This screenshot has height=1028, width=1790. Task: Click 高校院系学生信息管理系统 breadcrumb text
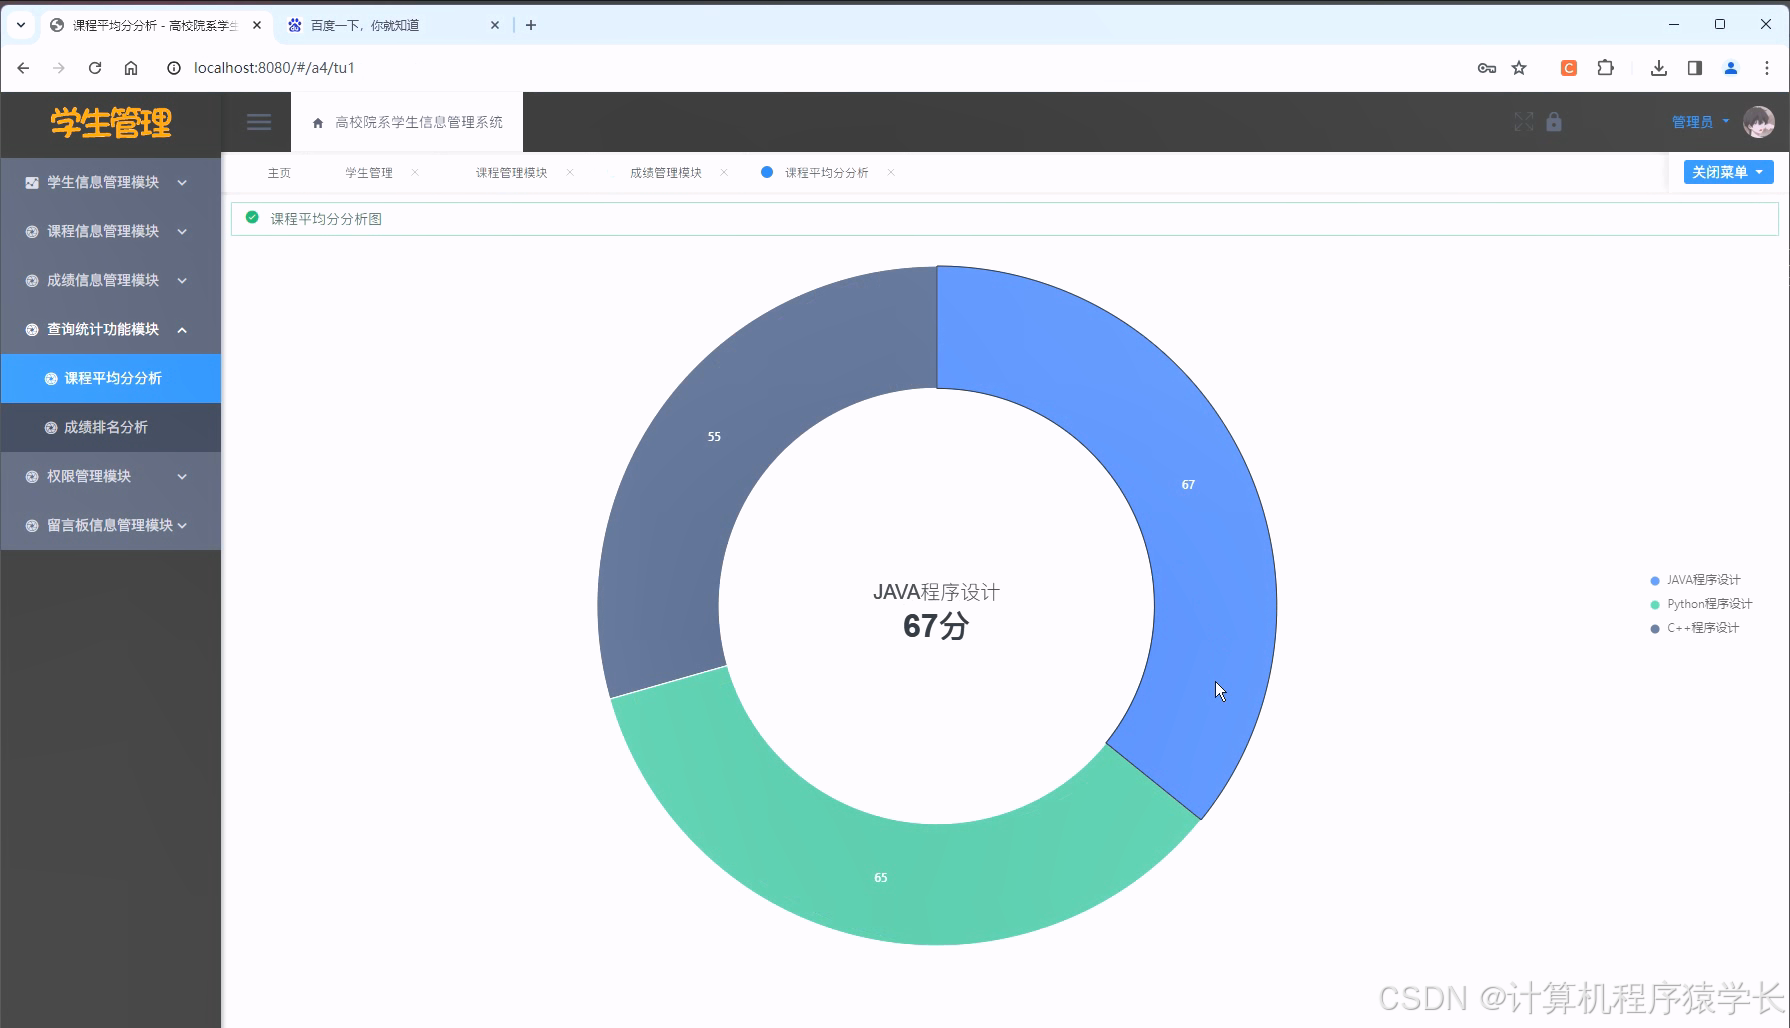(419, 122)
